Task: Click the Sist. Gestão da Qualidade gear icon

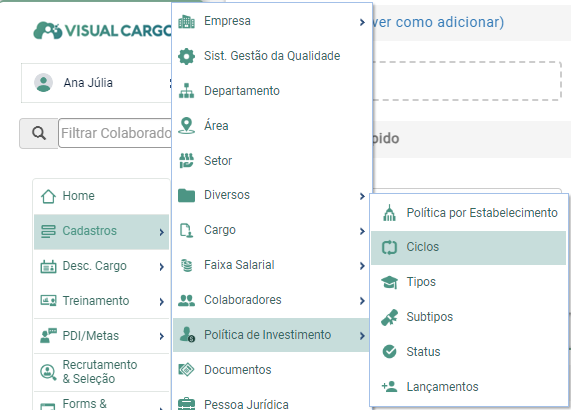Action: (x=186, y=56)
